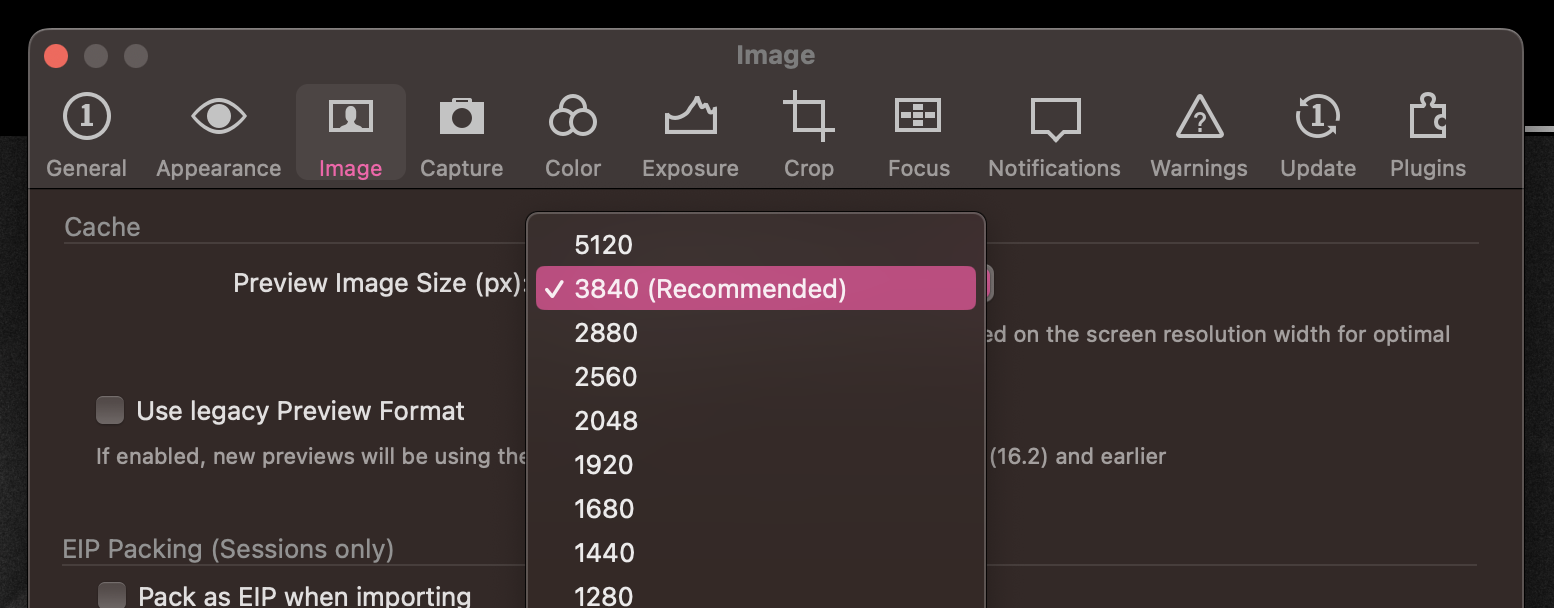Click the Image tab in toolbar
The height and width of the screenshot is (608, 1554).
click(351, 133)
